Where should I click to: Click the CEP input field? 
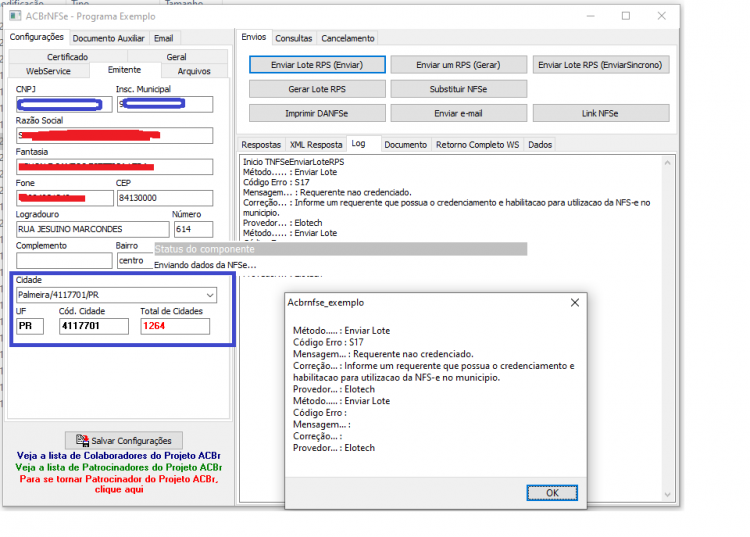pyautogui.click(x=165, y=198)
